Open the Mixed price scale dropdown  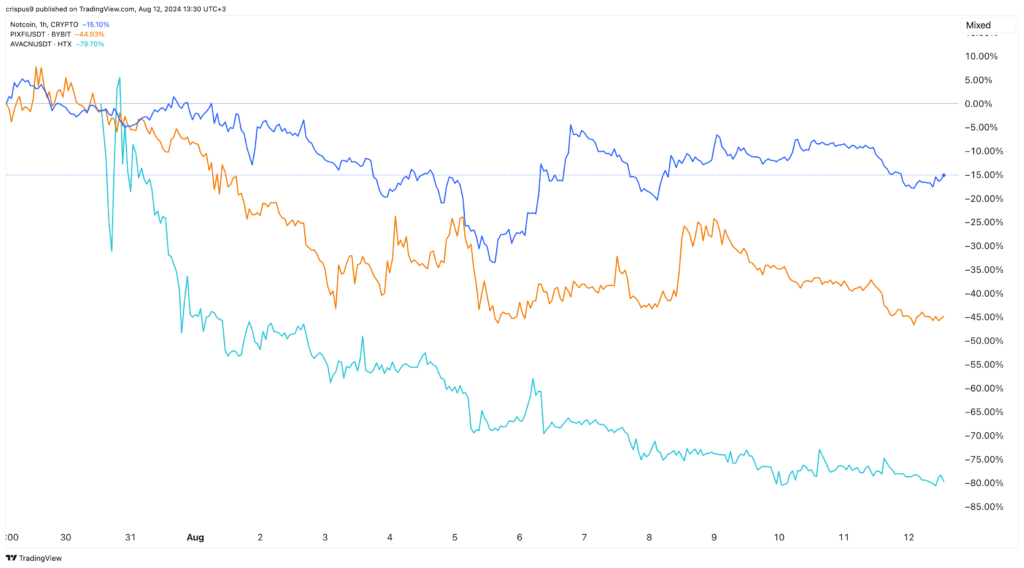pos(977,24)
